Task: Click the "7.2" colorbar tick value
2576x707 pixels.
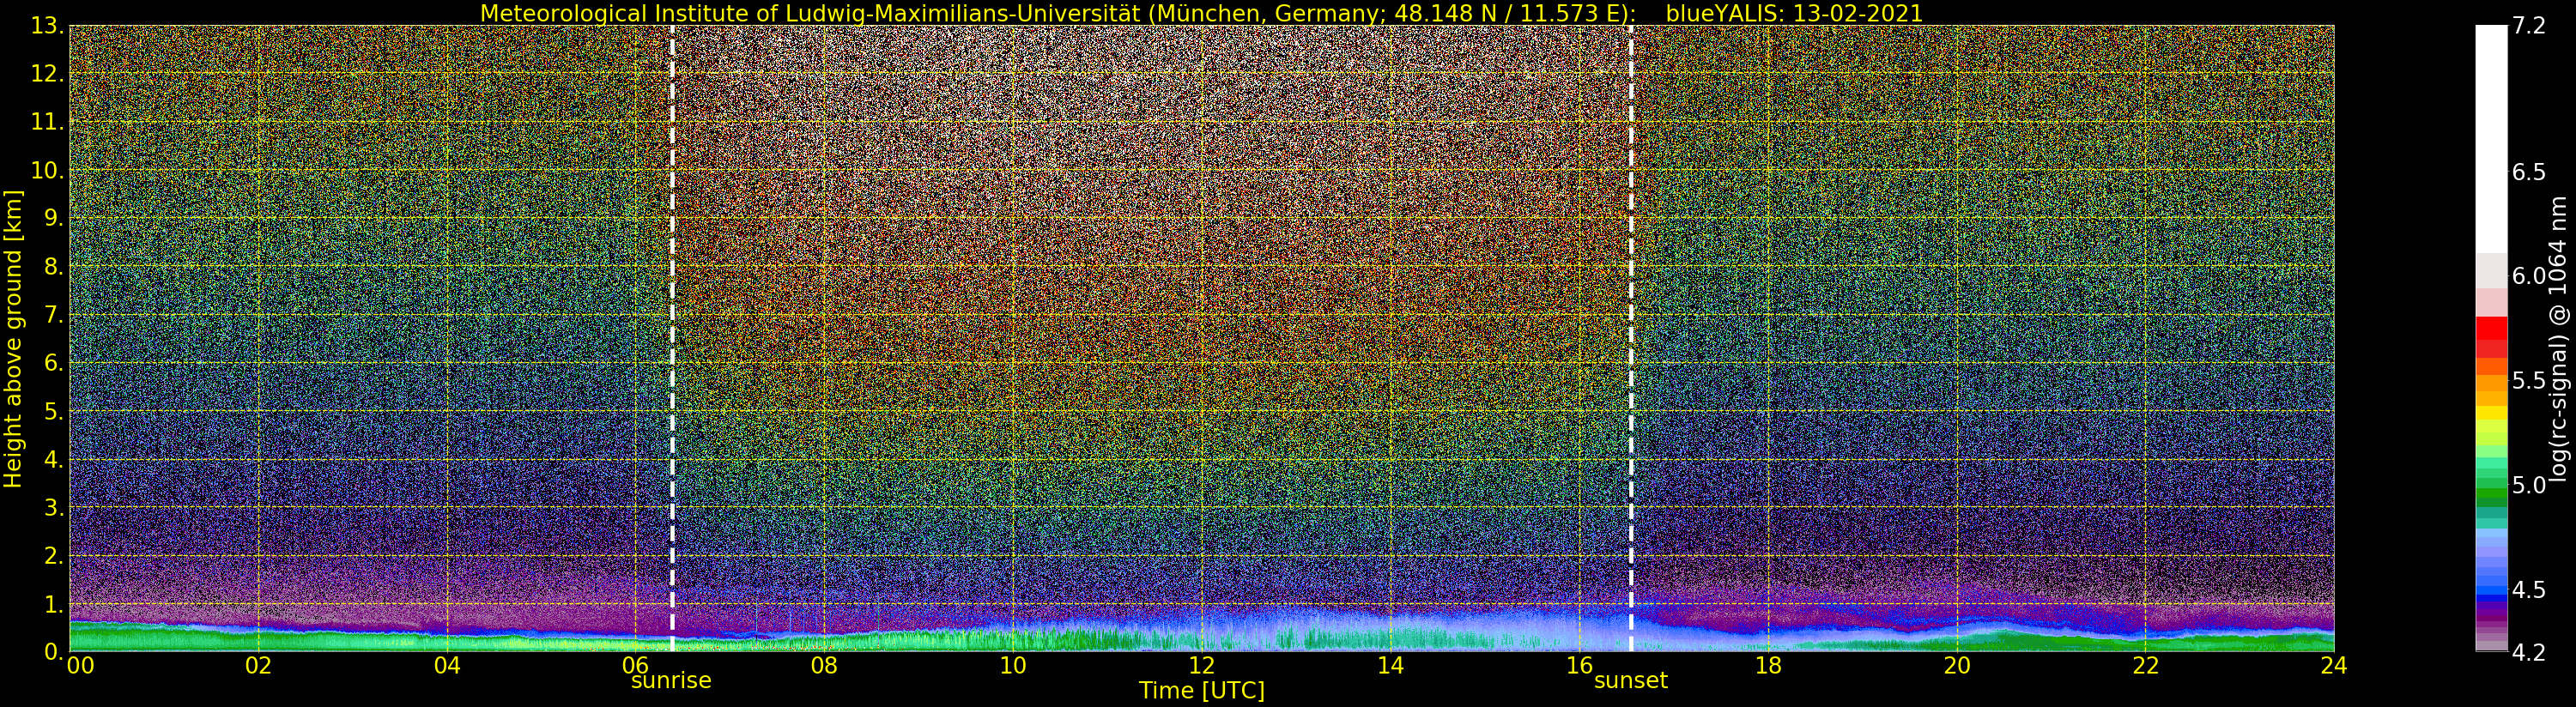Action: tap(2528, 26)
